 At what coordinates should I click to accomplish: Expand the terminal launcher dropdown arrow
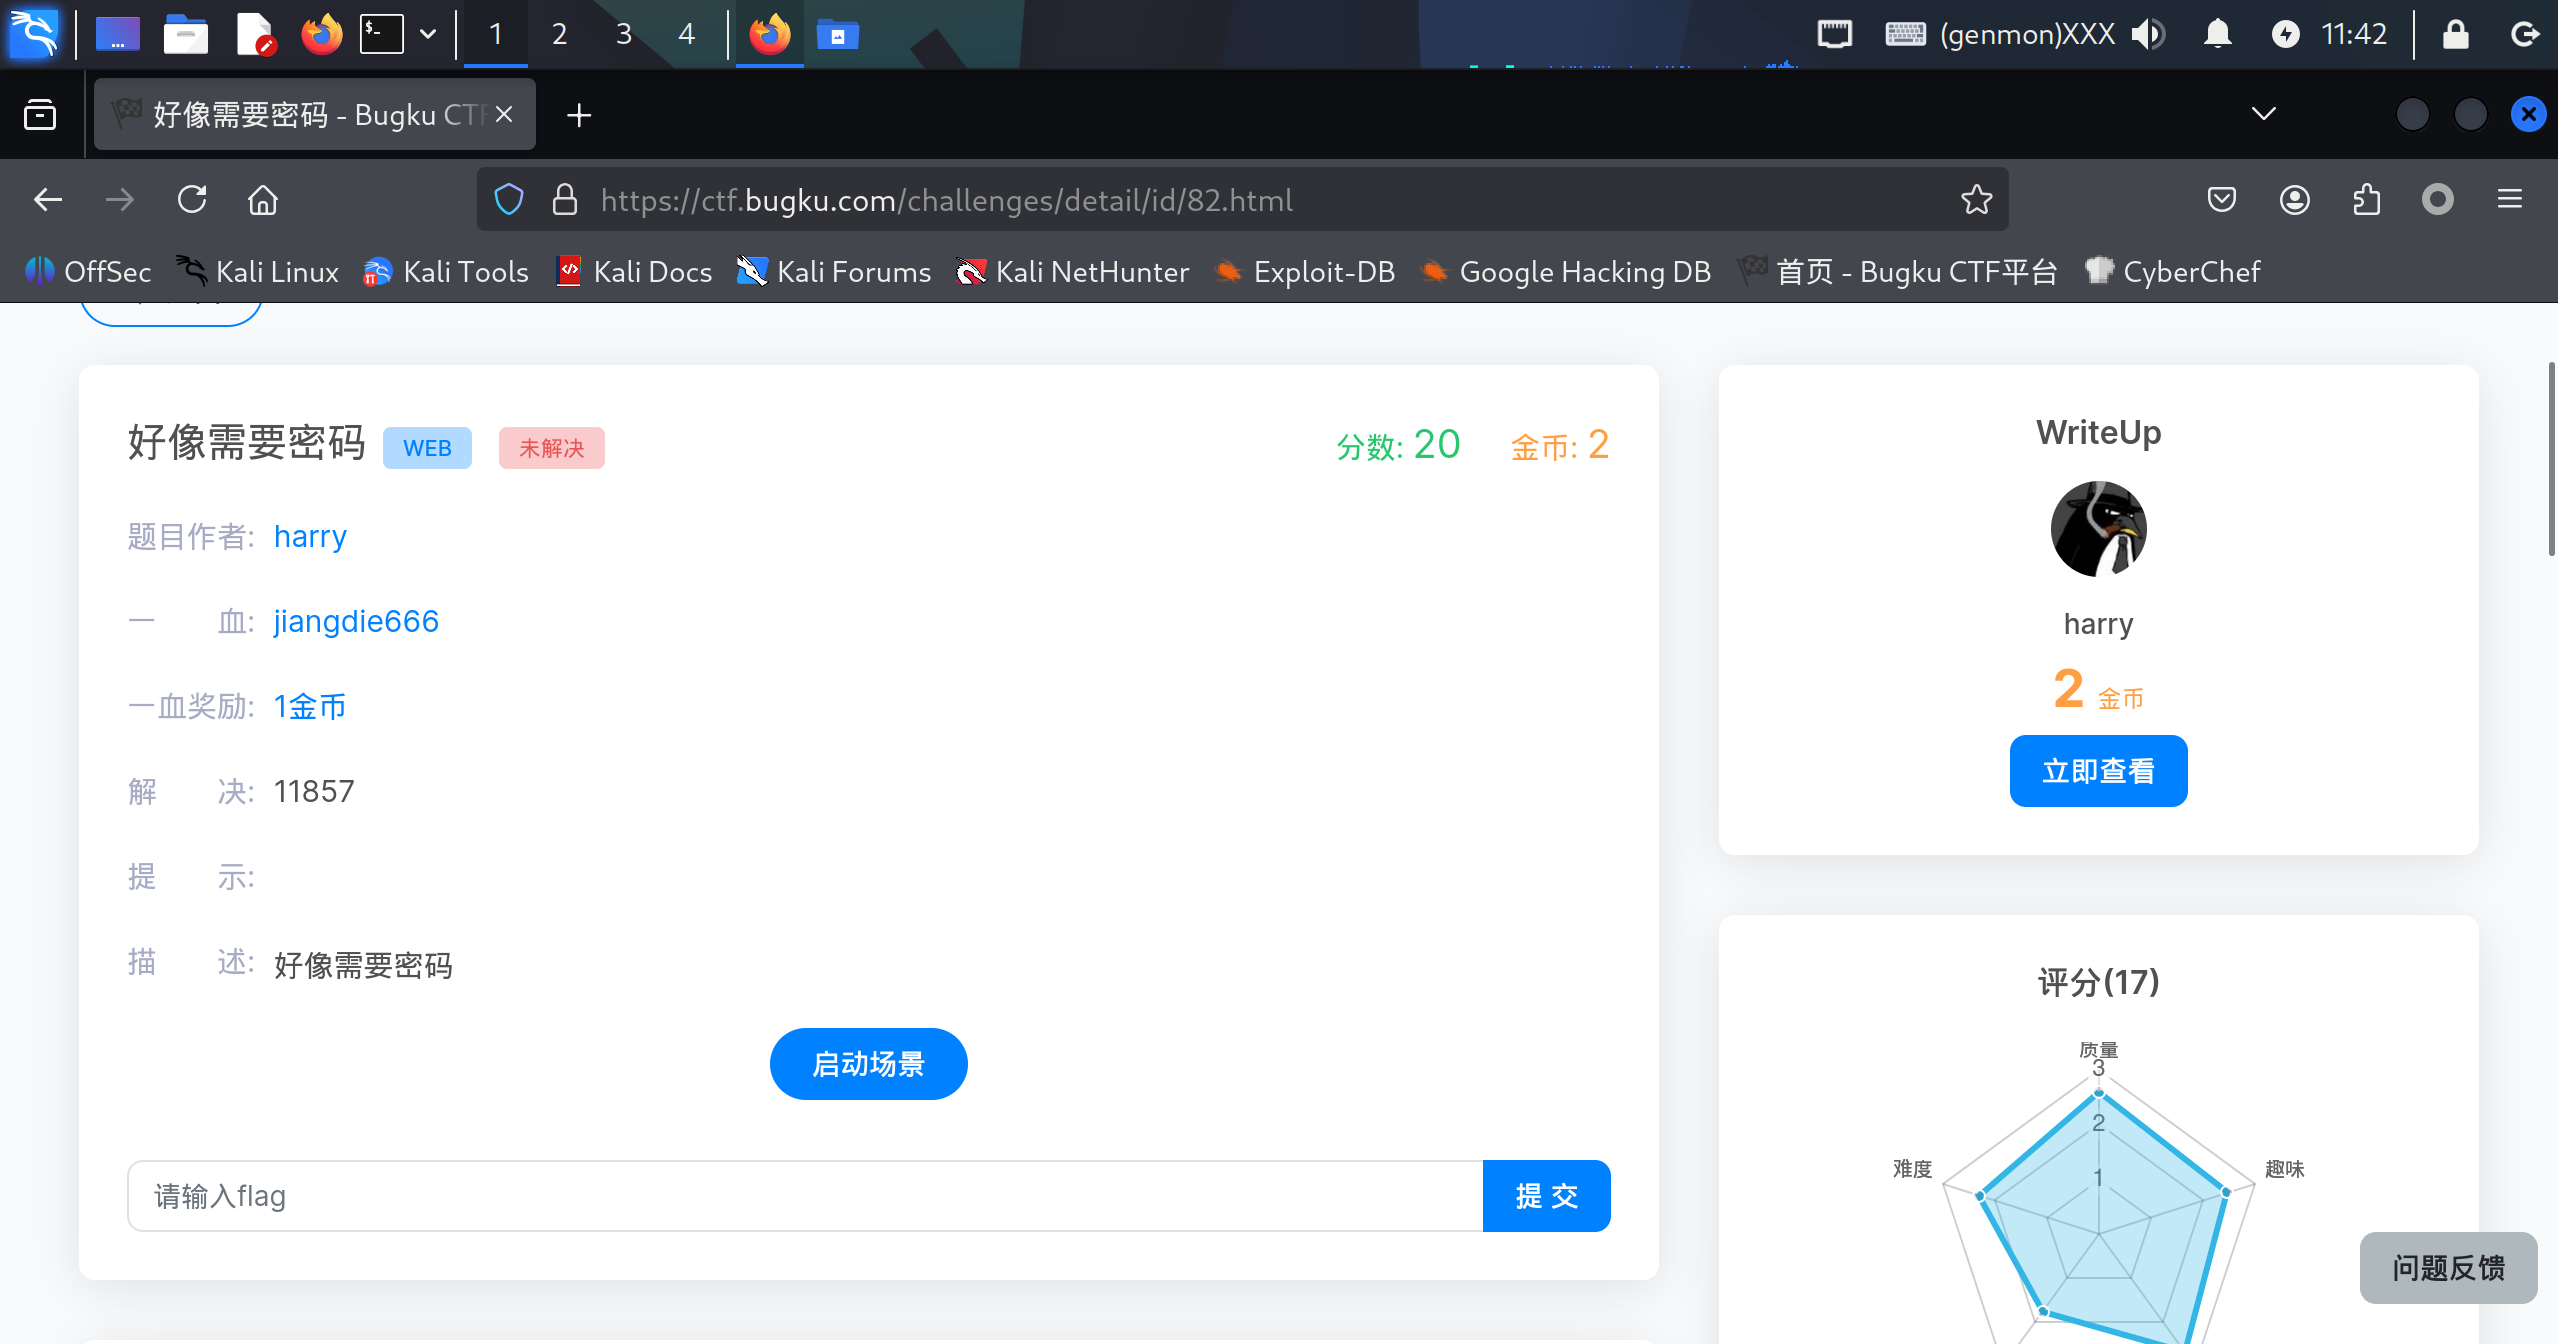pyautogui.click(x=428, y=34)
